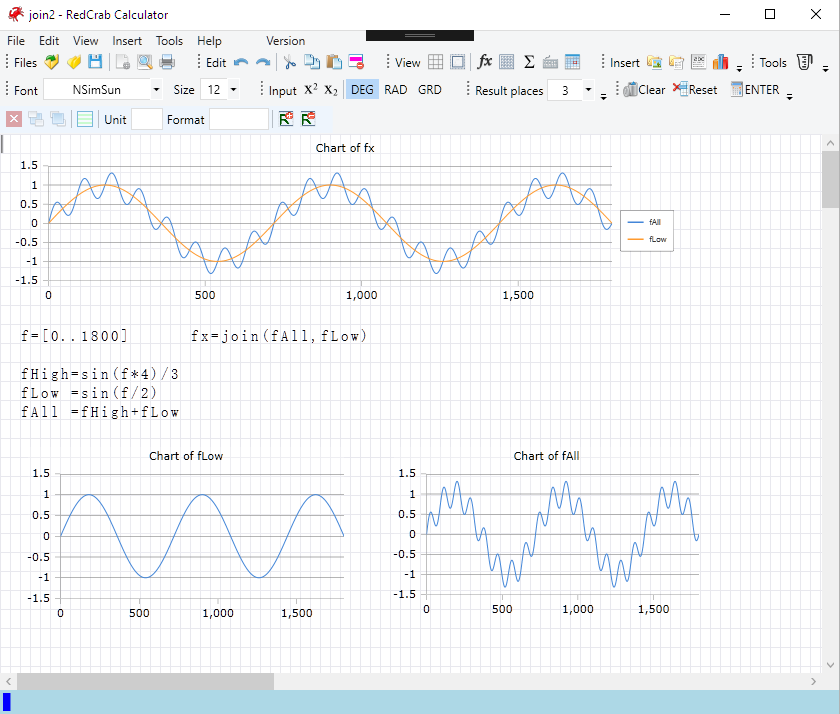Click the Format input field

coord(239,119)
